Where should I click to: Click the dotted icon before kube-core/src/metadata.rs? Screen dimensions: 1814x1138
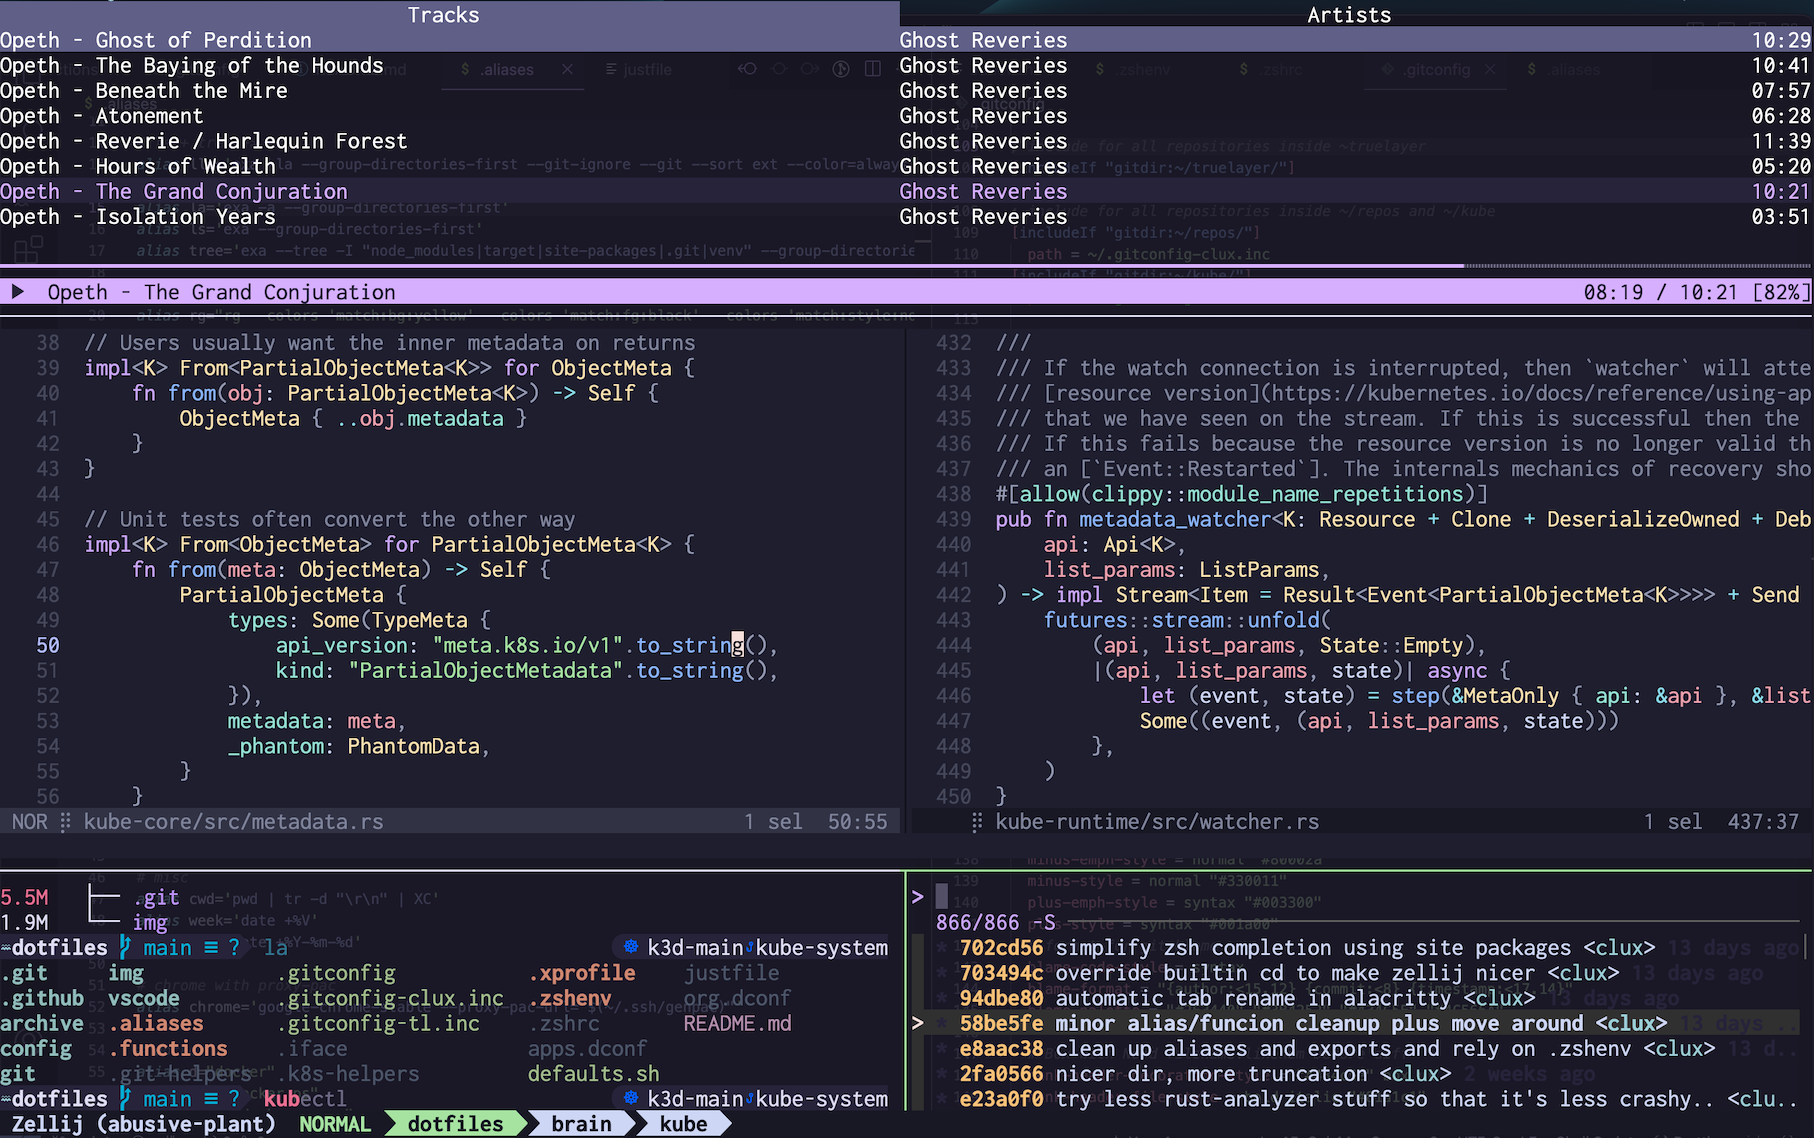pyautogui.click(x=65, y=822)
